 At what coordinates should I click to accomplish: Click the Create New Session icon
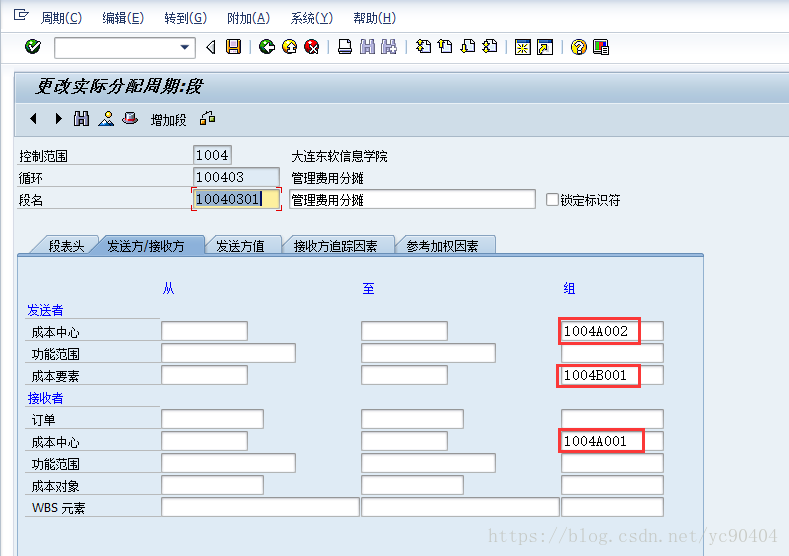(523, 47)
